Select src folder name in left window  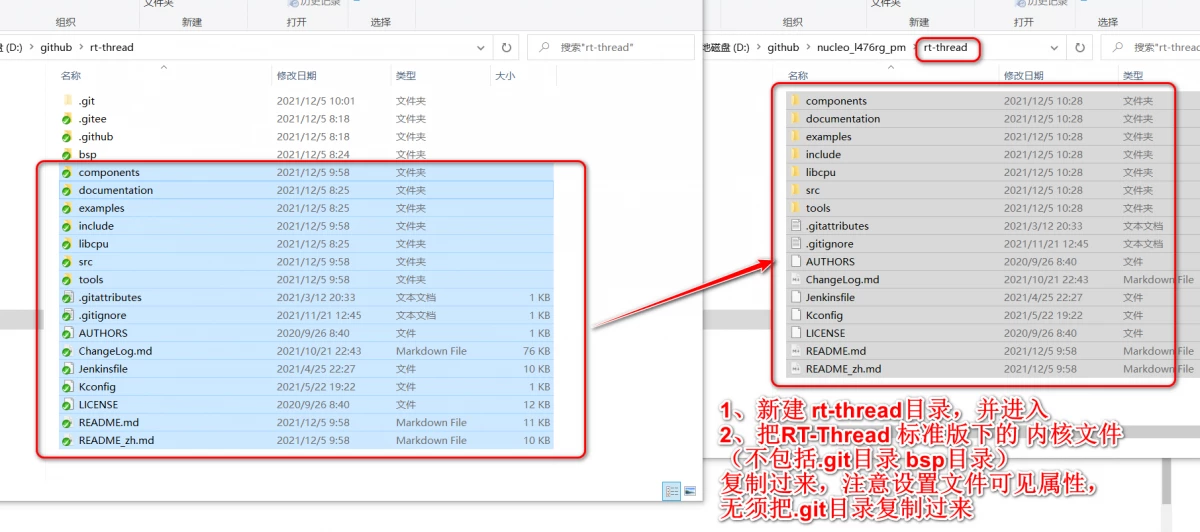tap(85, 262)
